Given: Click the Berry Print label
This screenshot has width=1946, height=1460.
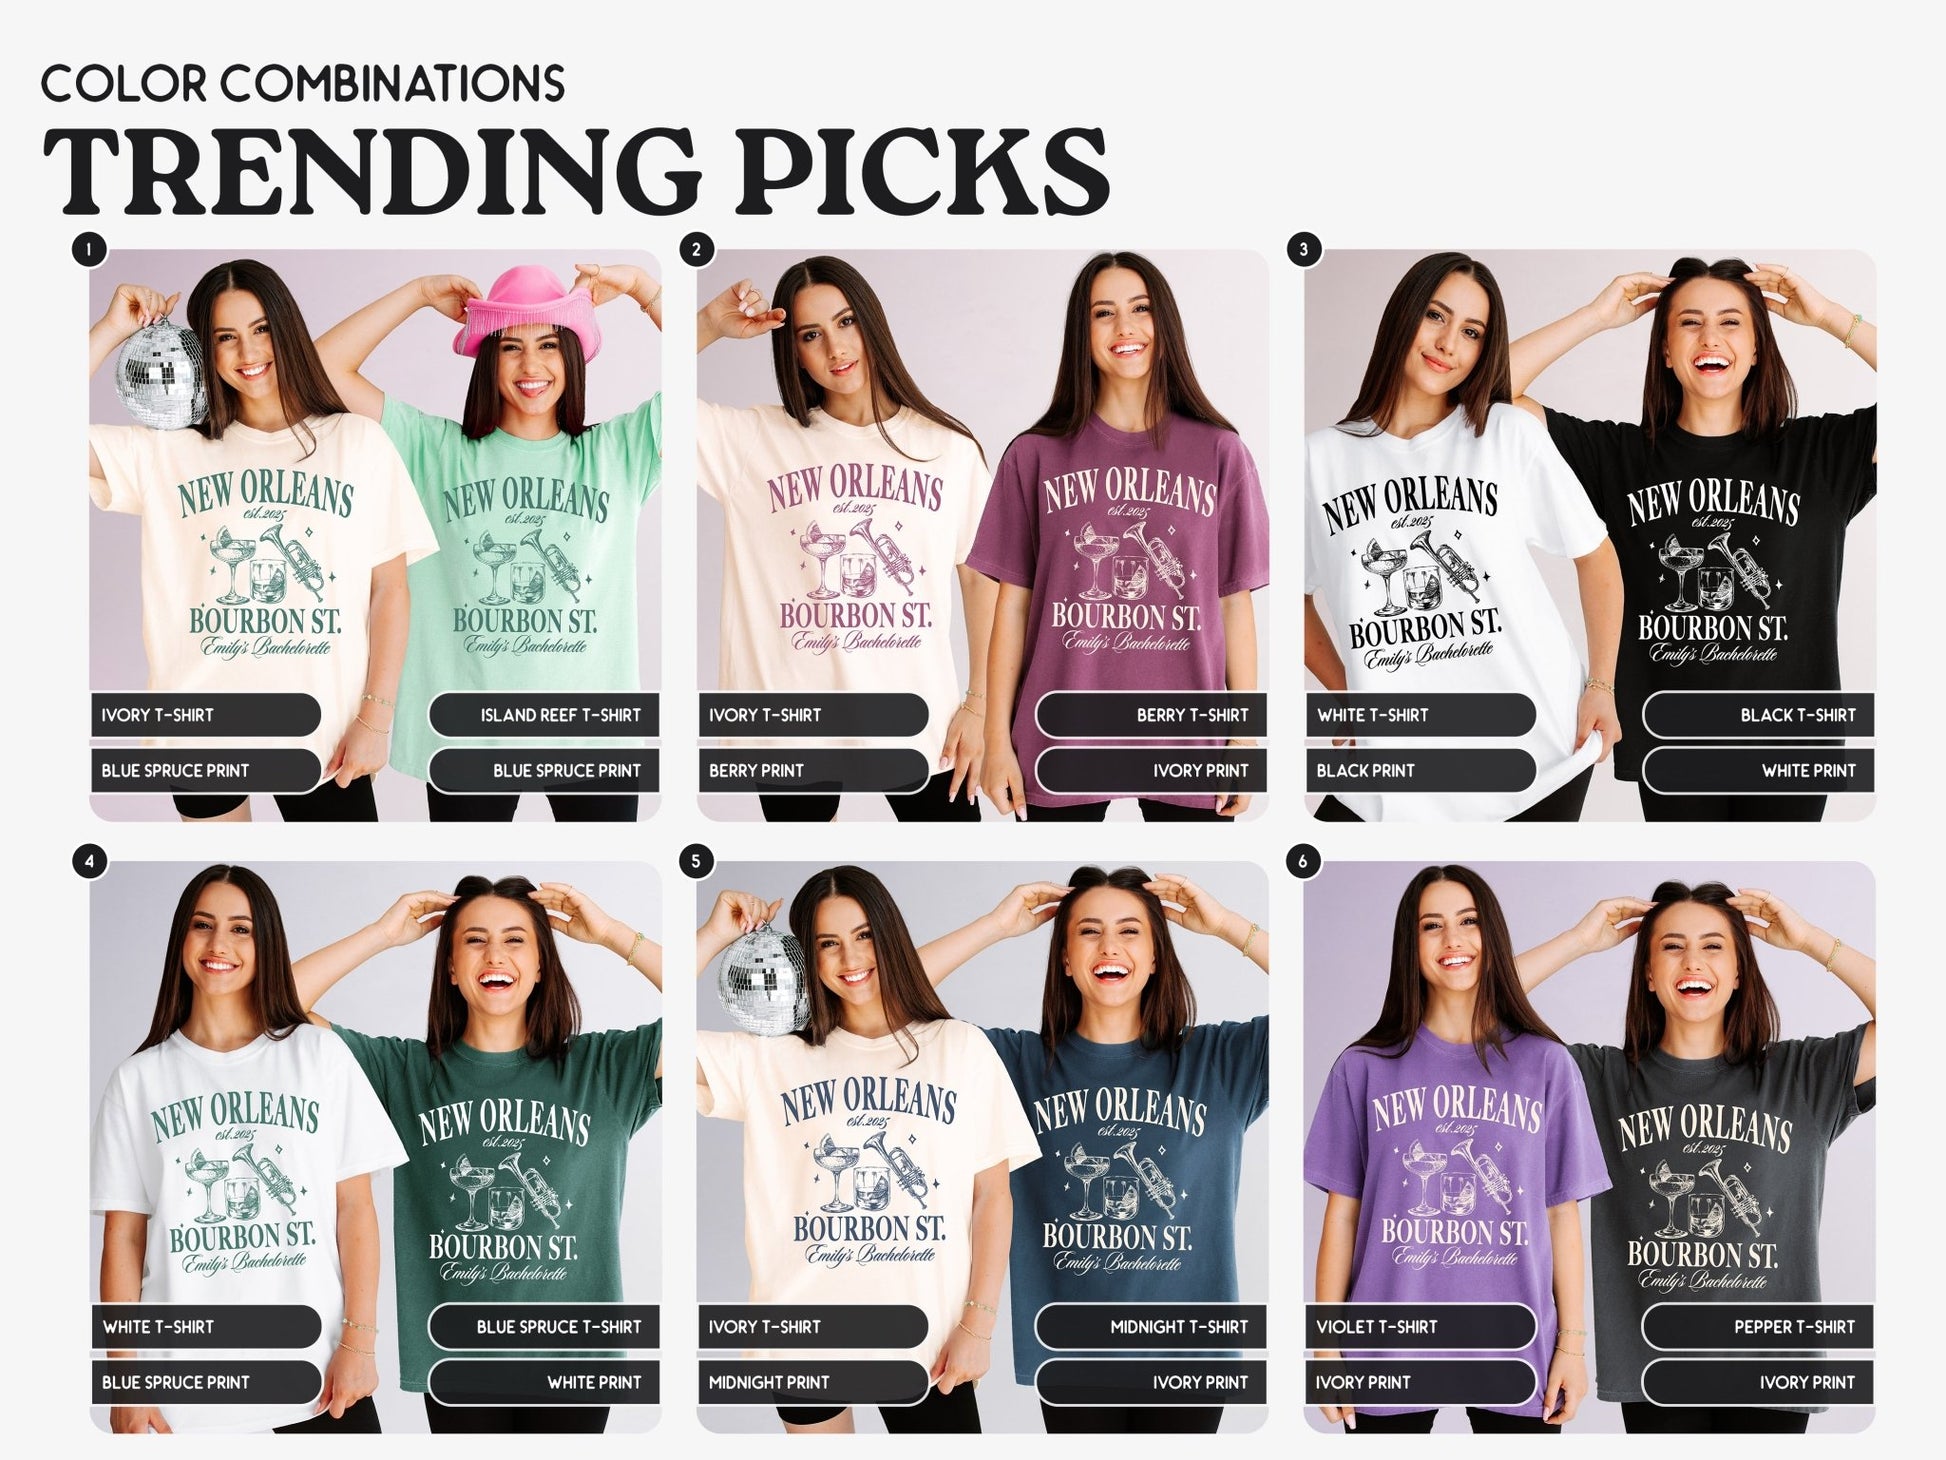Looking at the screenshot, I should (813, 771).
